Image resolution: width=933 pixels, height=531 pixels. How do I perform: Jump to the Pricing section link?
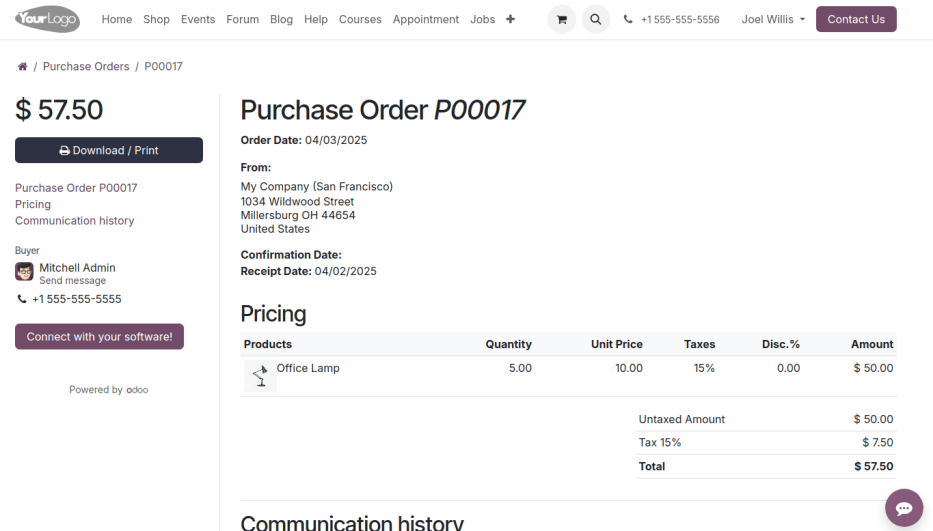click(x=33, y=204)
